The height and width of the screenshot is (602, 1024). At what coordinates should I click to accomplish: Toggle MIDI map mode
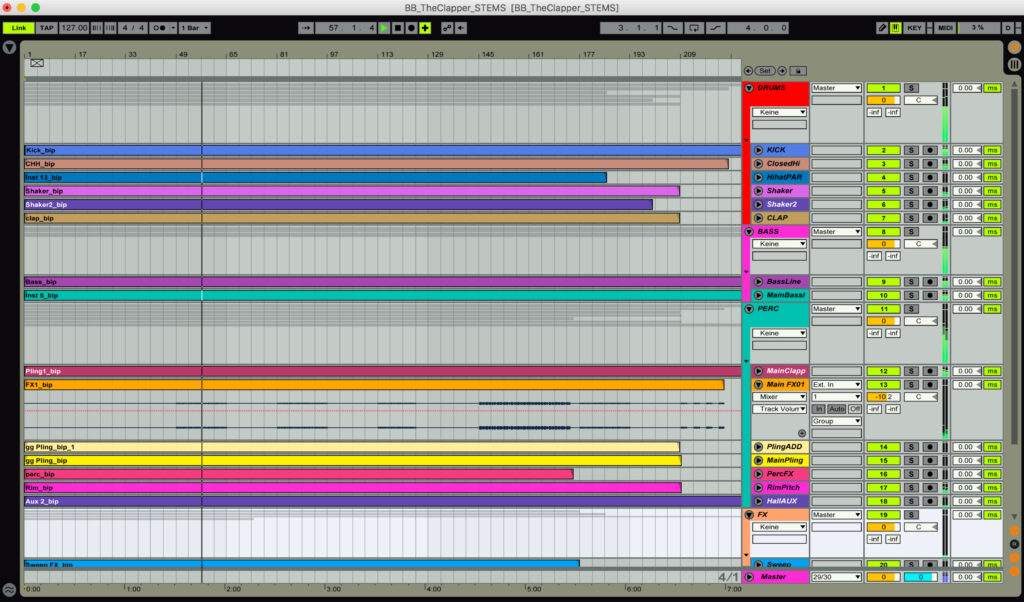pyautogui.click(x=945, y=28)
